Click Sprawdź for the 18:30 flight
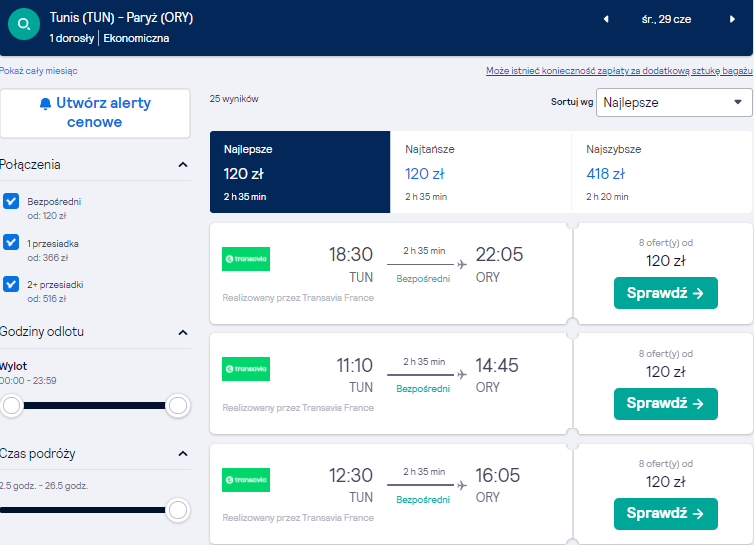 [x=666, y=293]
